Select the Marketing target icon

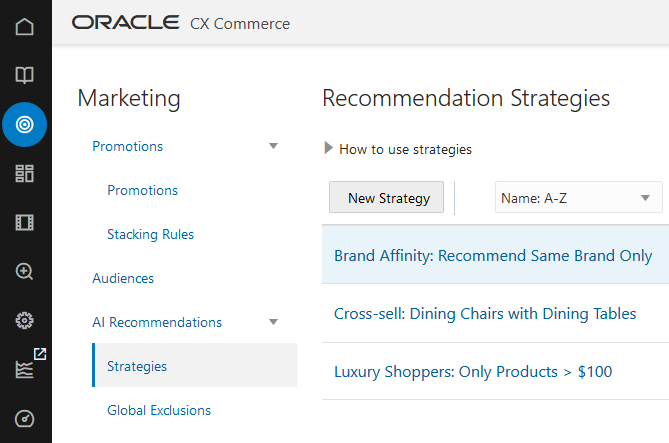tap(25, 125)
